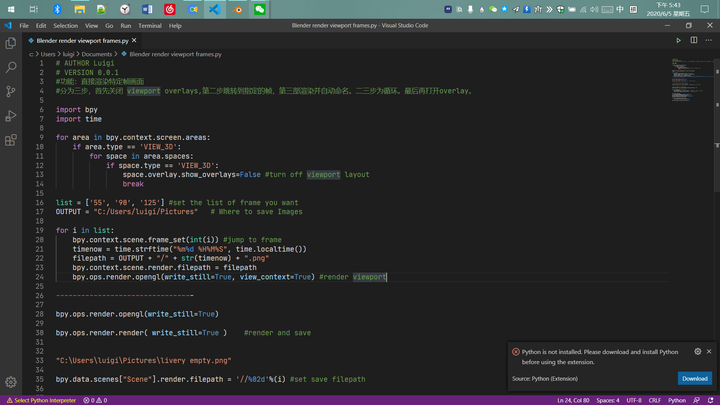
Task: Open notification settings gear in Python popup
Action: click(x=697, y=352)
